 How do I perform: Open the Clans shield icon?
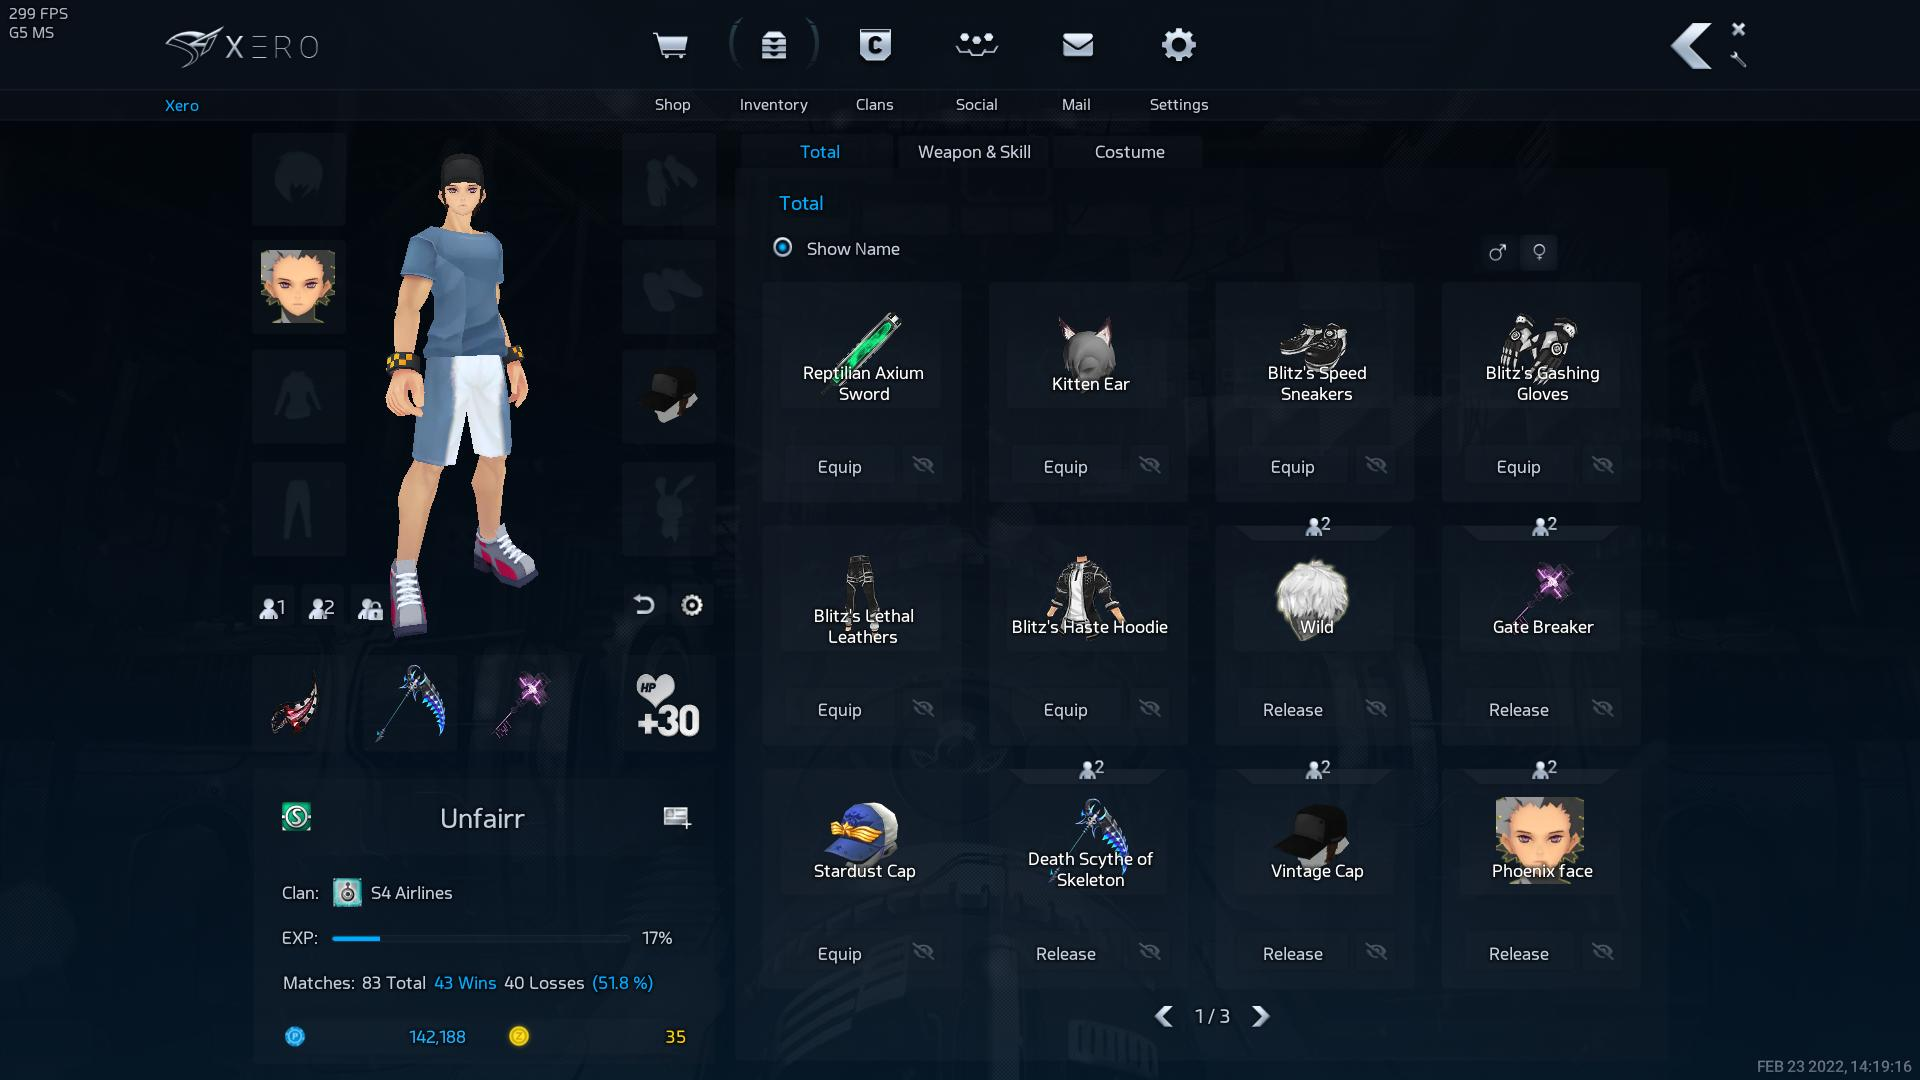pyautogui.click(x=875, y=46)
